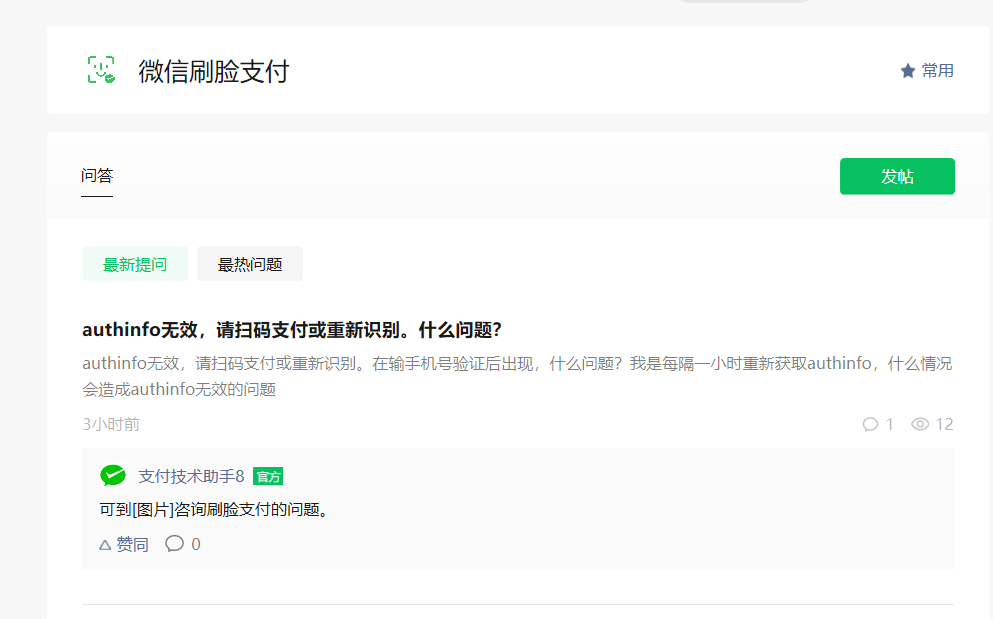Image resolution: width=993 pixels, height=619 pixels.
Task: Click the 常用 label
Action: pos(938,70)
